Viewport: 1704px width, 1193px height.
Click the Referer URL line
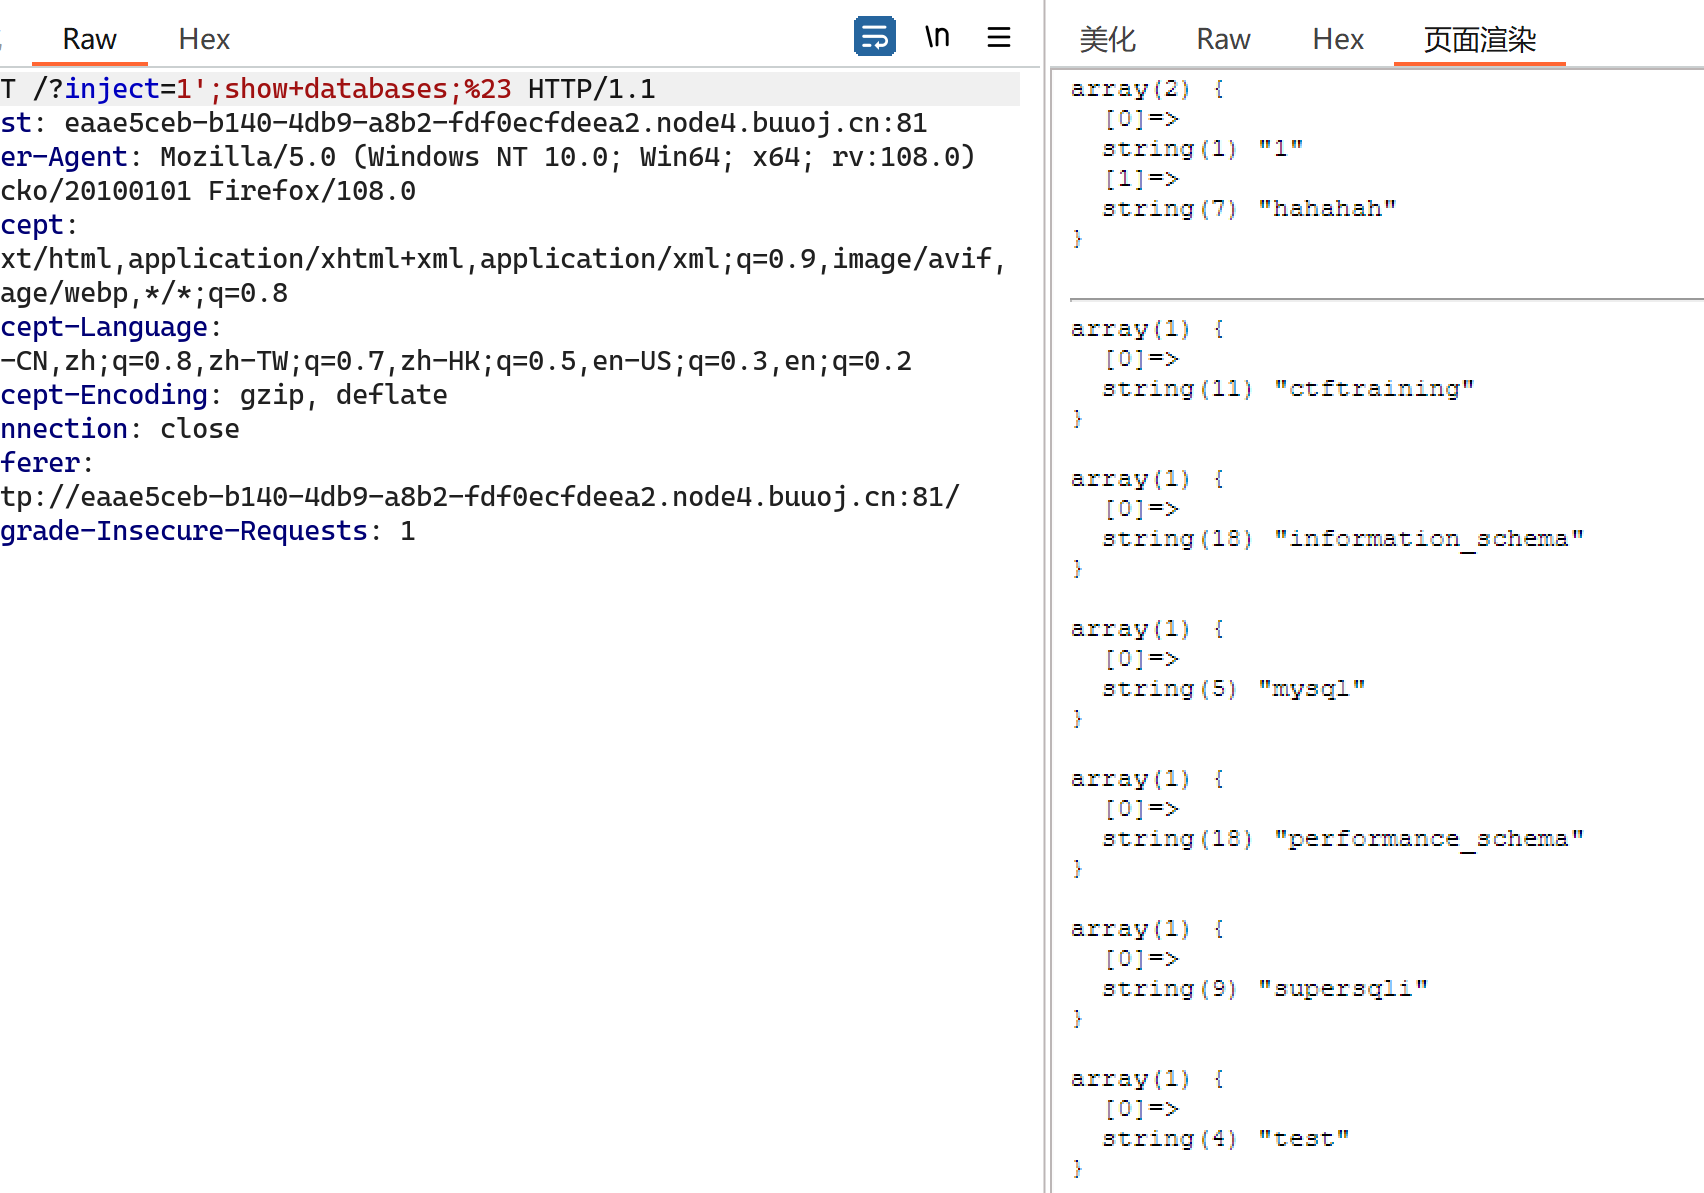(x=480, y=497)
